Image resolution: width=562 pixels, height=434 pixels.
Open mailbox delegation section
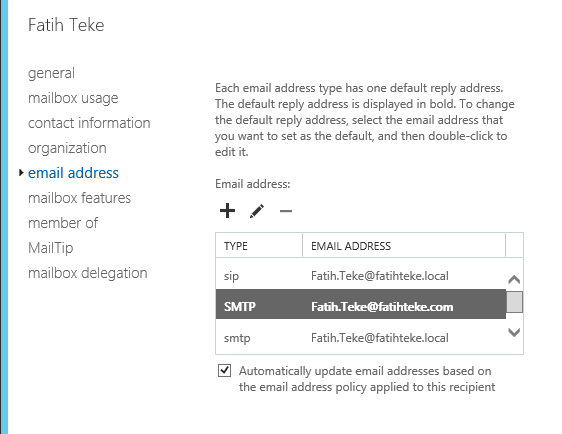[x=88, y=273]
